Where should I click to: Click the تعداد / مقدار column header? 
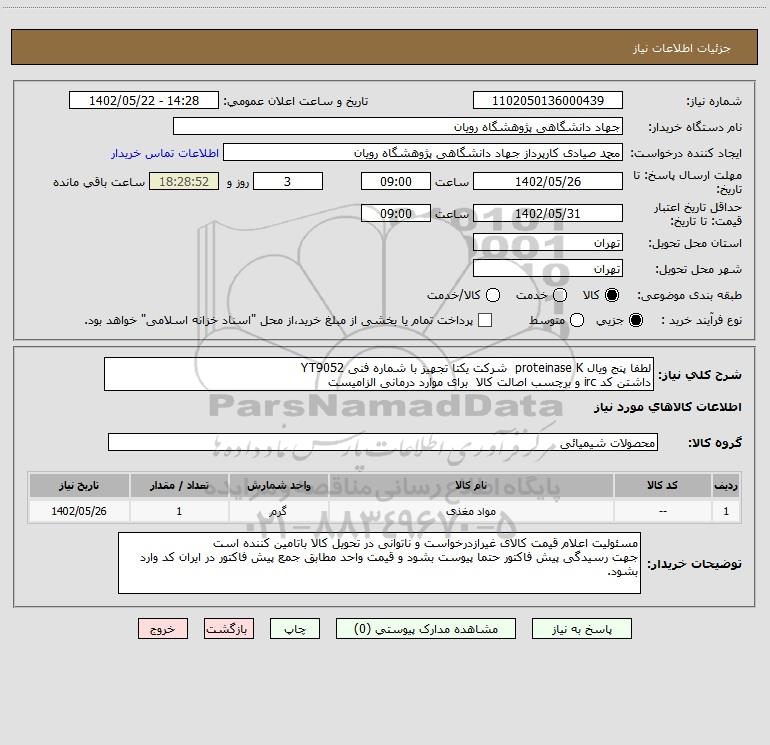pos(179,485)
